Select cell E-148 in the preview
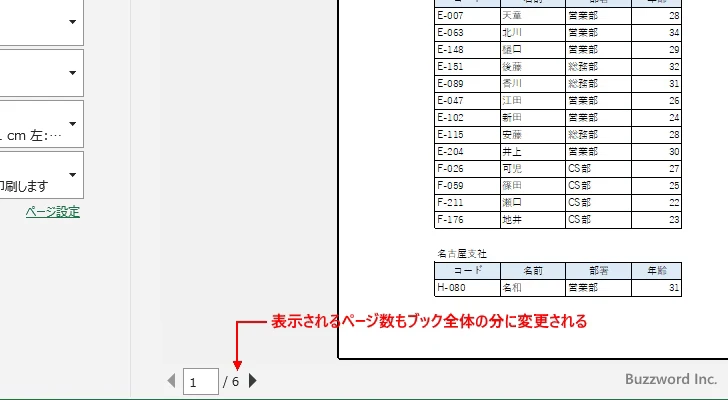 [468, 50]
